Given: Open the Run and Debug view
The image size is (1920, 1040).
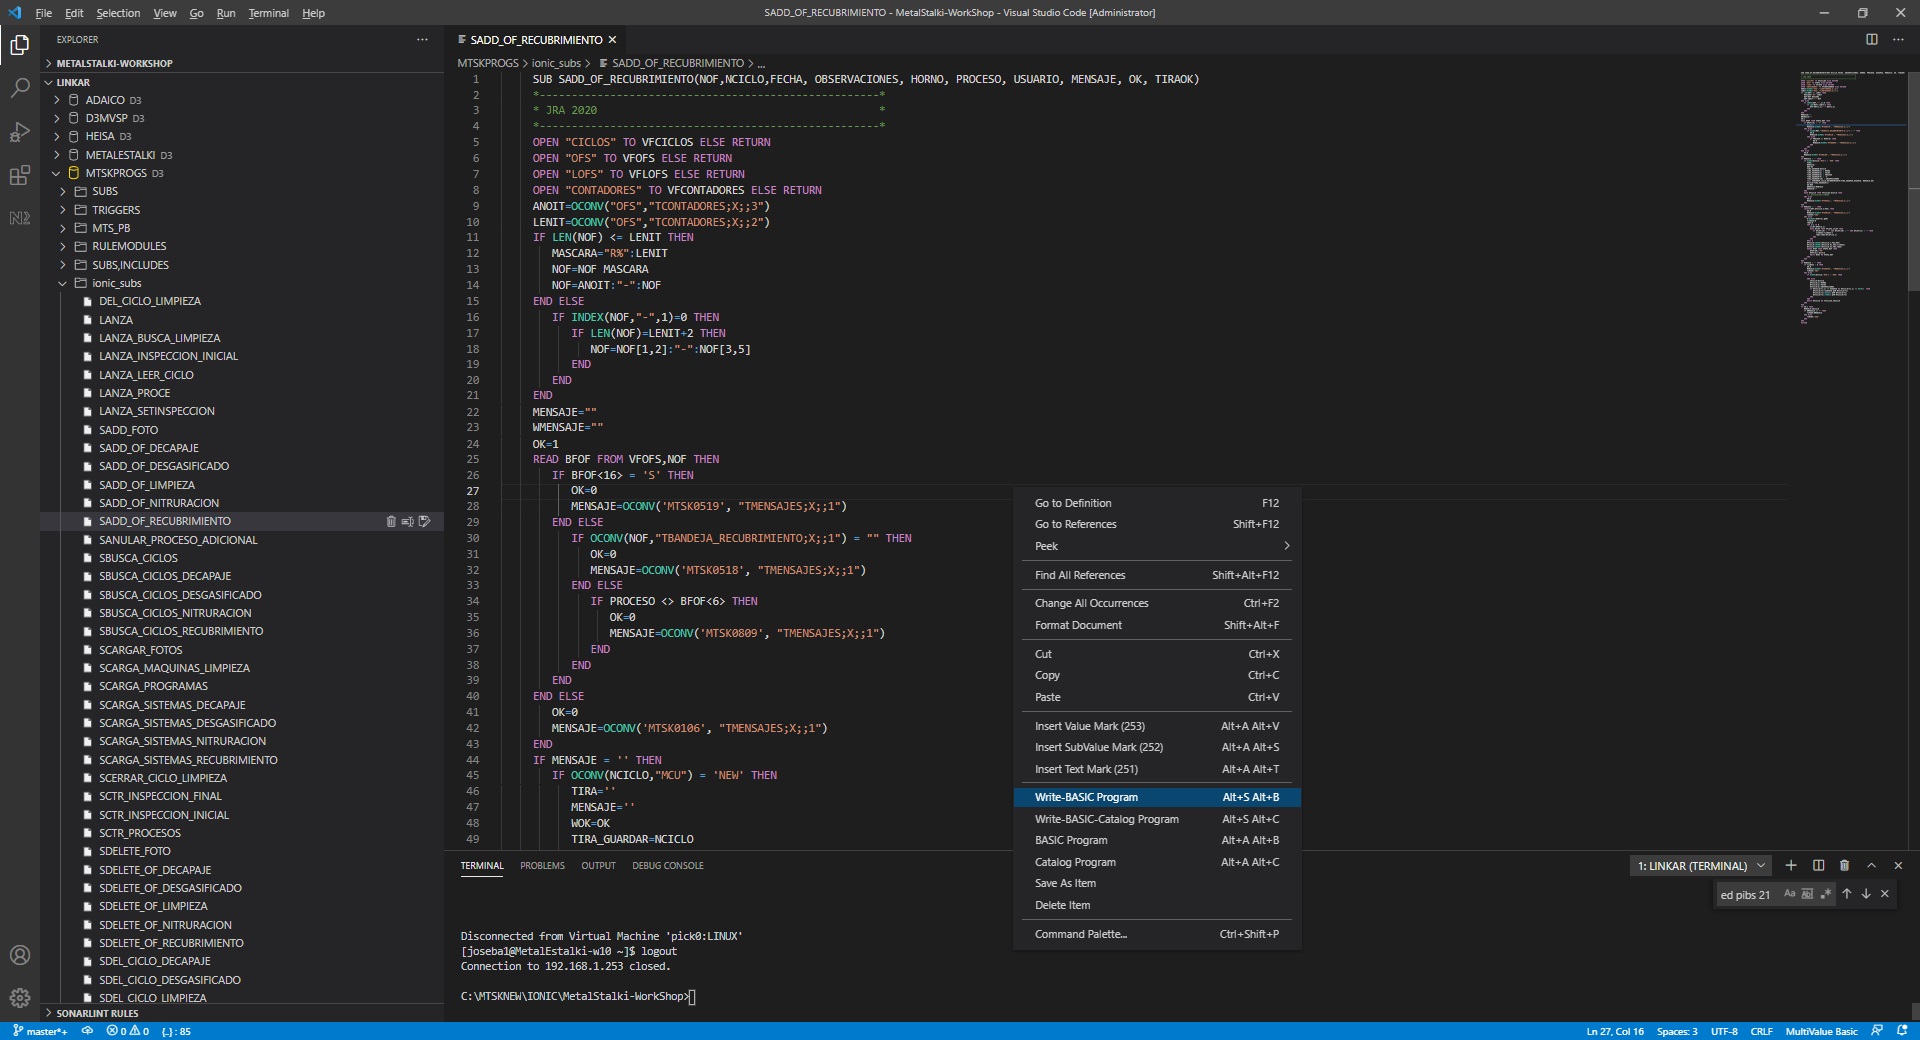Looking at the screenshot, I should [19, 132].
